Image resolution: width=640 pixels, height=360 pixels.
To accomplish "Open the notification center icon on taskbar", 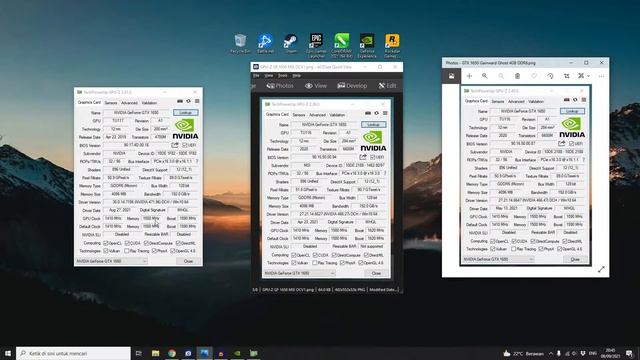I will point(629,353).
